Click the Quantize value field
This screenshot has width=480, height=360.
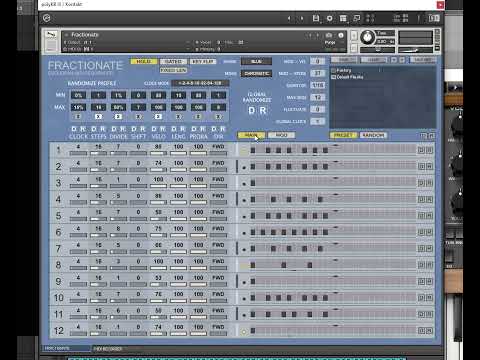tap(318, 85)
